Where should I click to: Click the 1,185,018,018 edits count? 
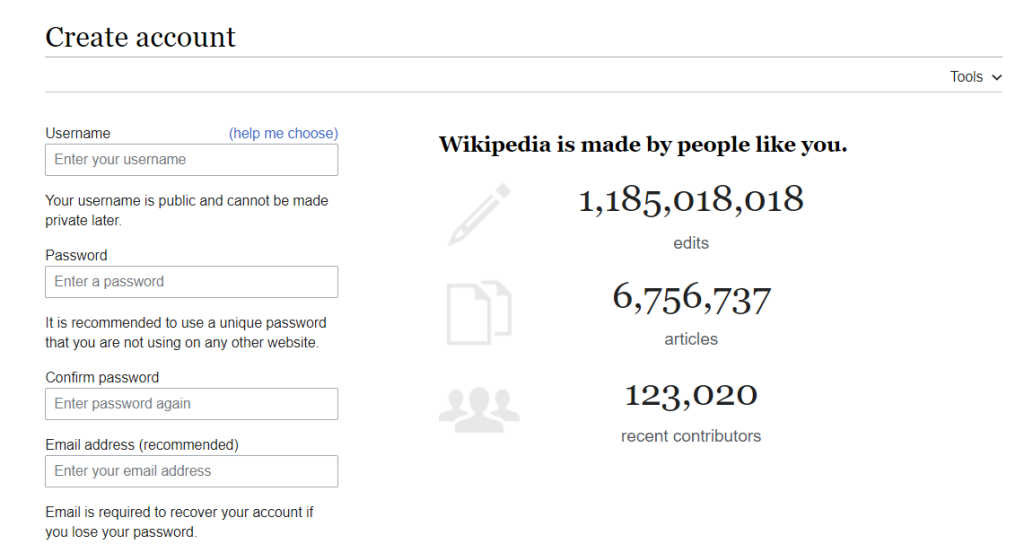tap(691, 200)
